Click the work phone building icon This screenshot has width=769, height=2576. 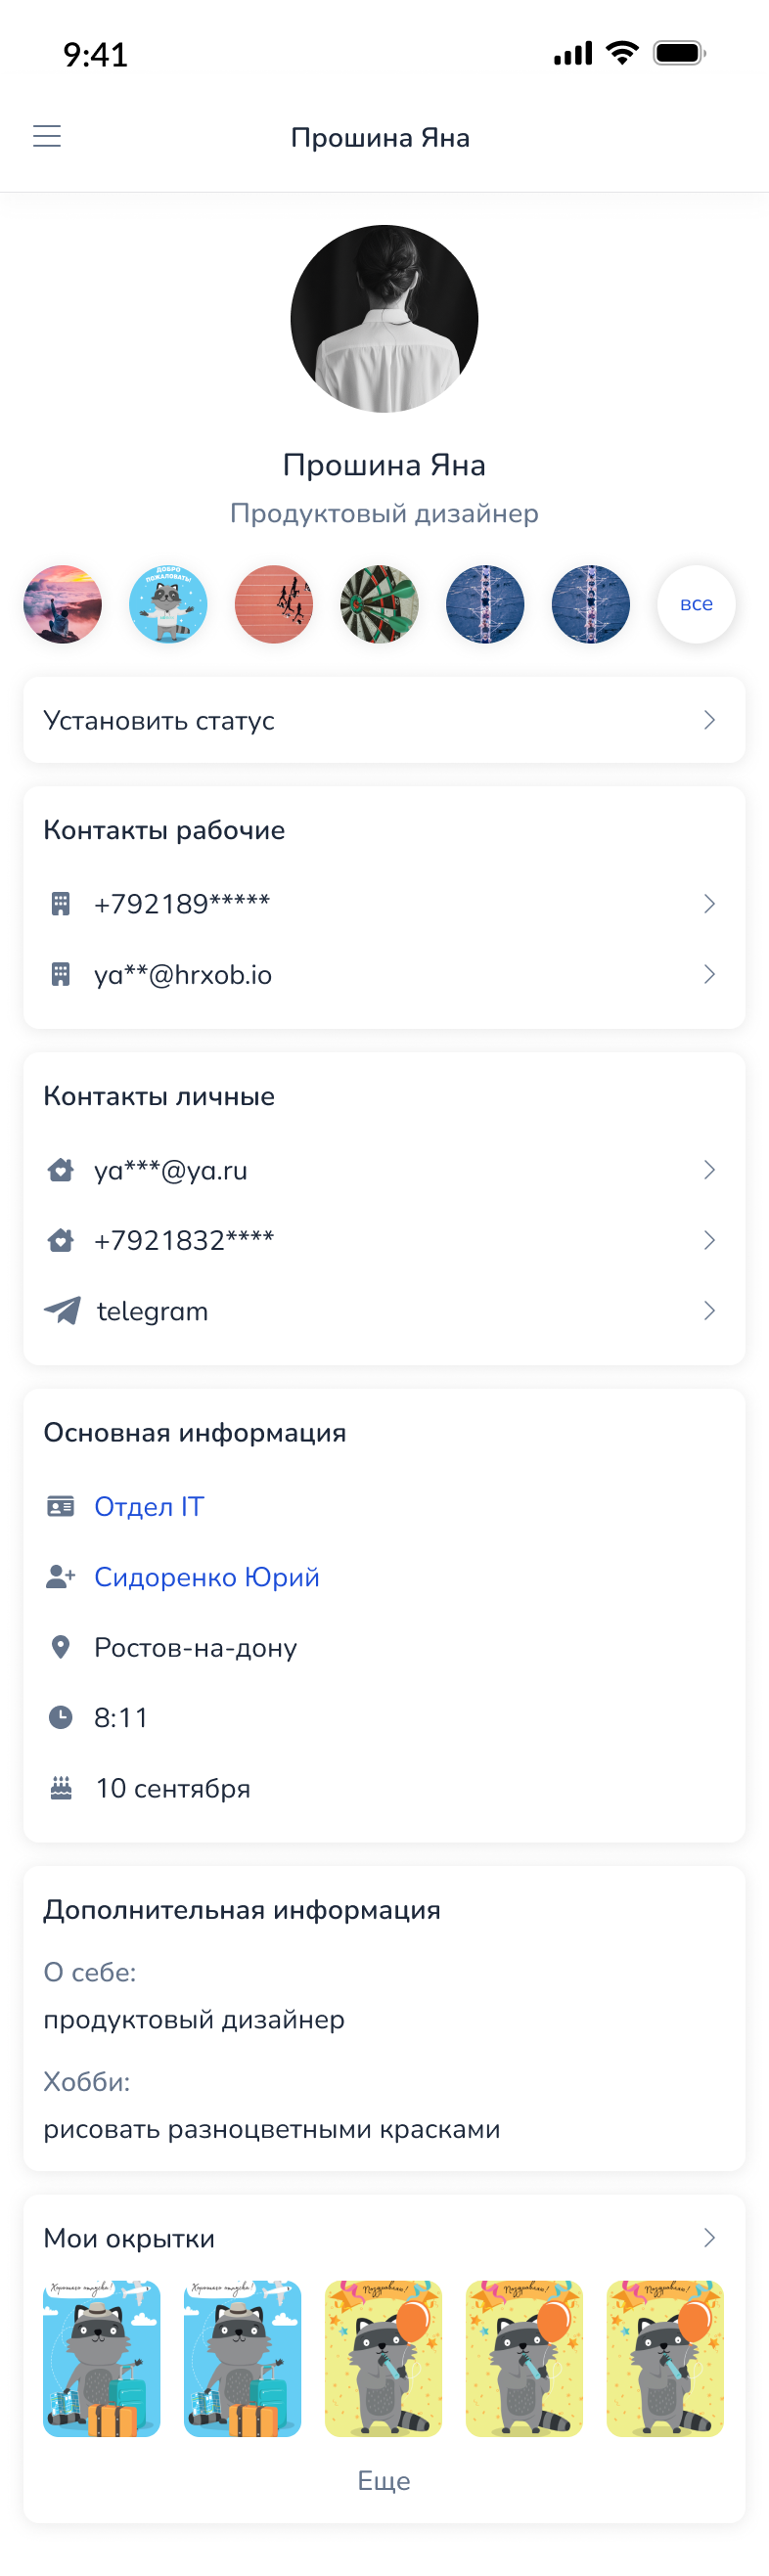[61, 901]
